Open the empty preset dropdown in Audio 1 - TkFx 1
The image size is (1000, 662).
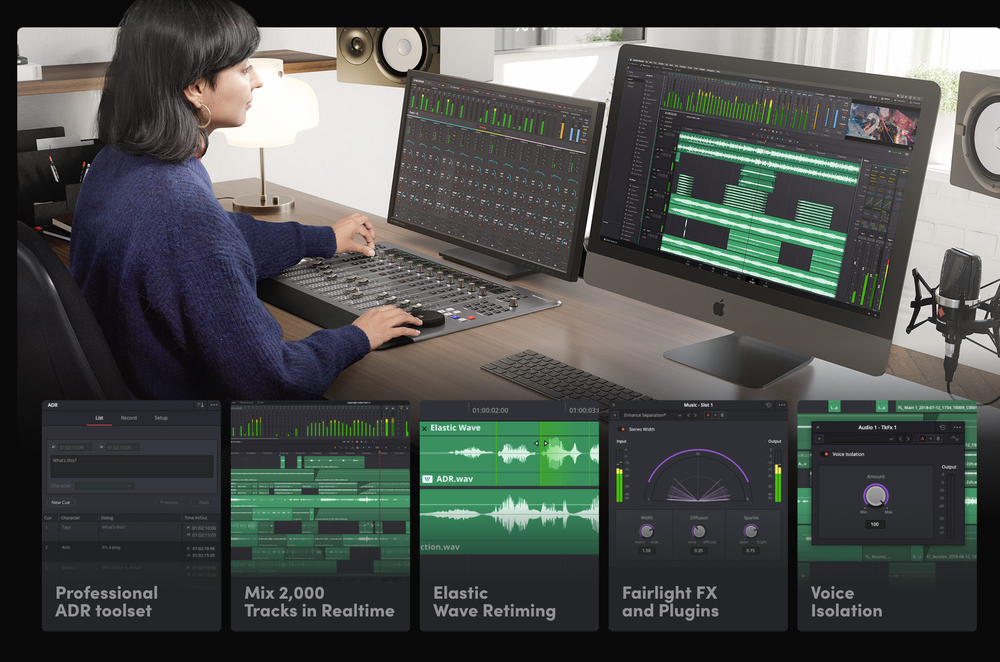point(860,439)
